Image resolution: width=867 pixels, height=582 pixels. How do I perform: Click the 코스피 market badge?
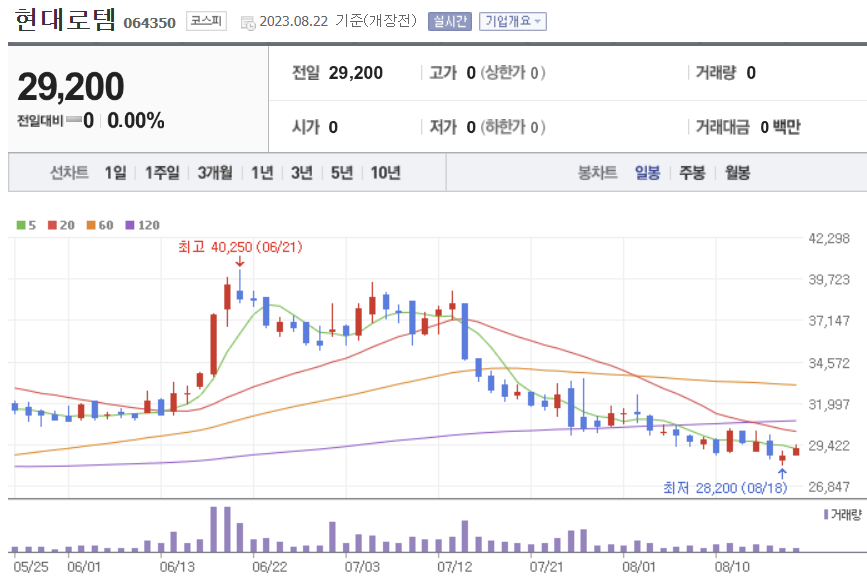206,21
